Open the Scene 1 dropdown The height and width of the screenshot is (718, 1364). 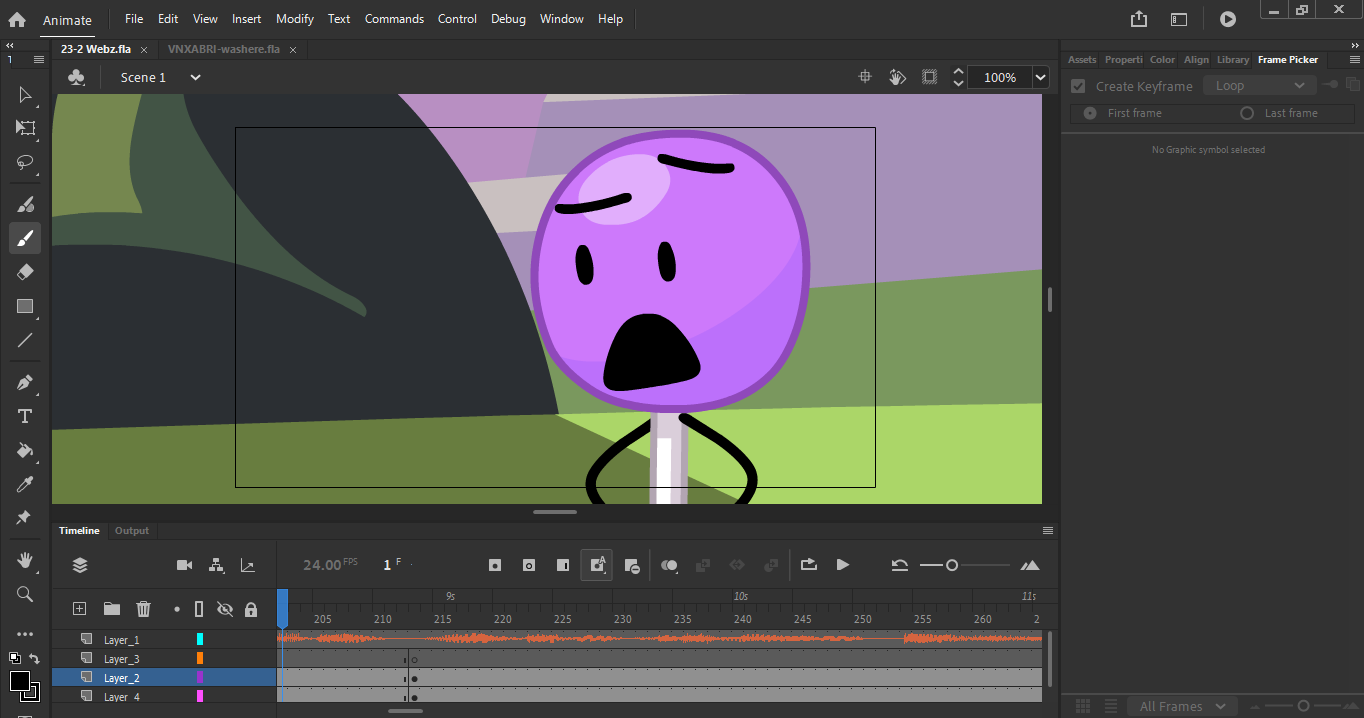tap(195, 77)
